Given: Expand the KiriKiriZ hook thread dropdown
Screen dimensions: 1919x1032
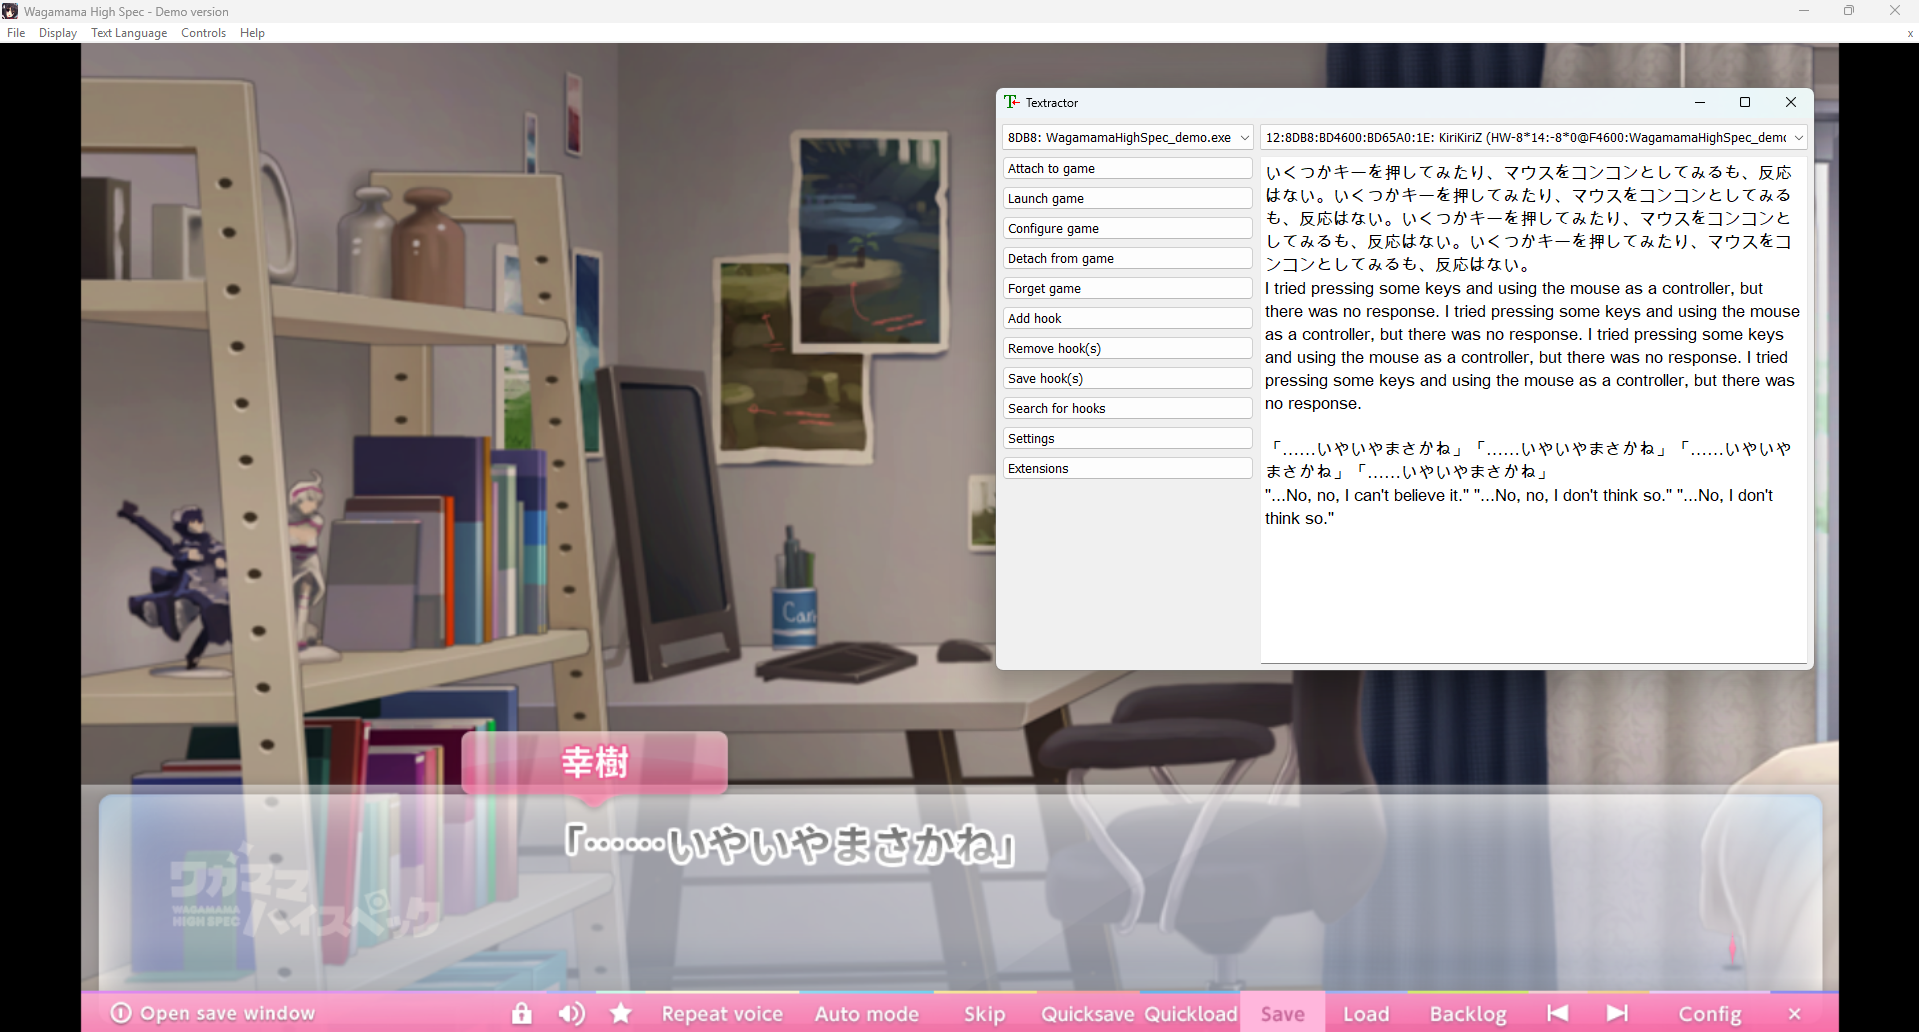Looking at the screenshot, I should click(x=1533, y=137).
